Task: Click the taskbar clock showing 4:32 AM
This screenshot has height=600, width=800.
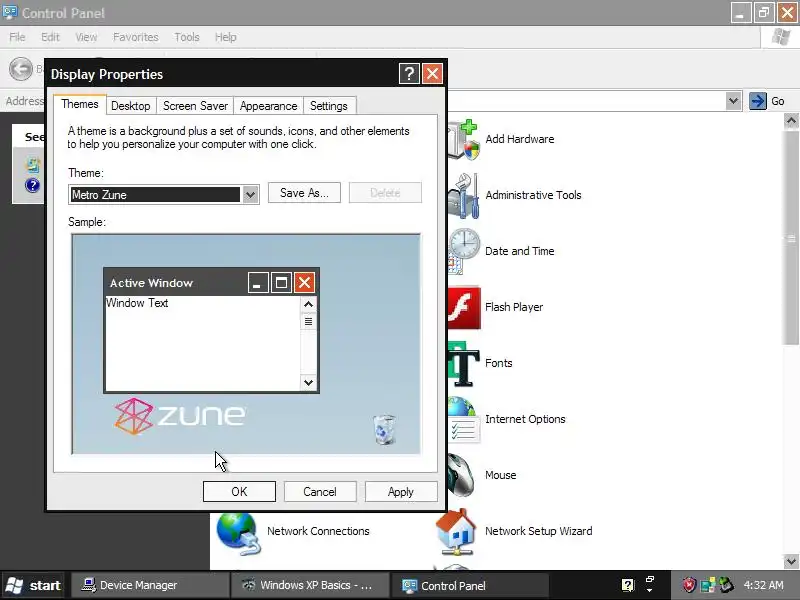Action: point(763,585)
